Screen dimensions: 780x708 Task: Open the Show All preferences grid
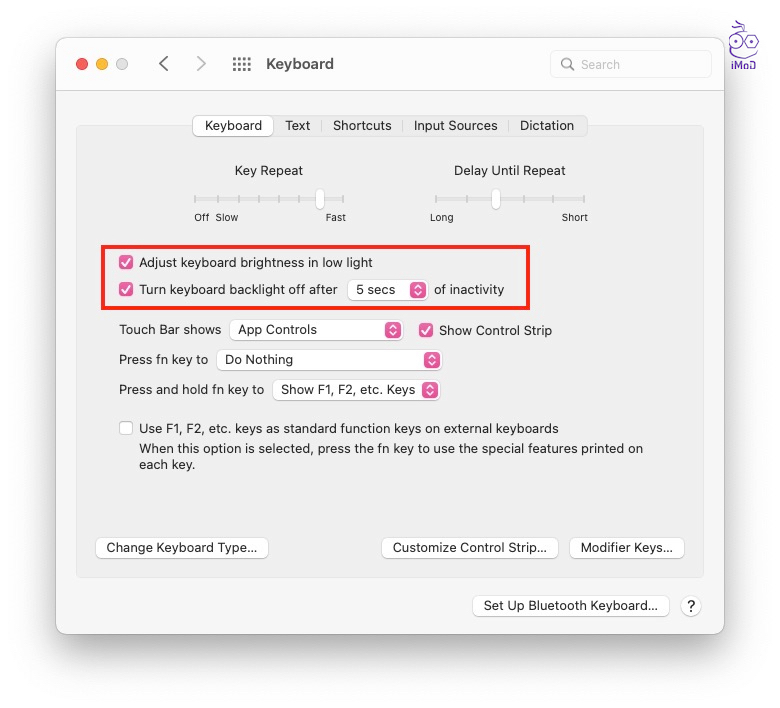(x=242, y=64)
